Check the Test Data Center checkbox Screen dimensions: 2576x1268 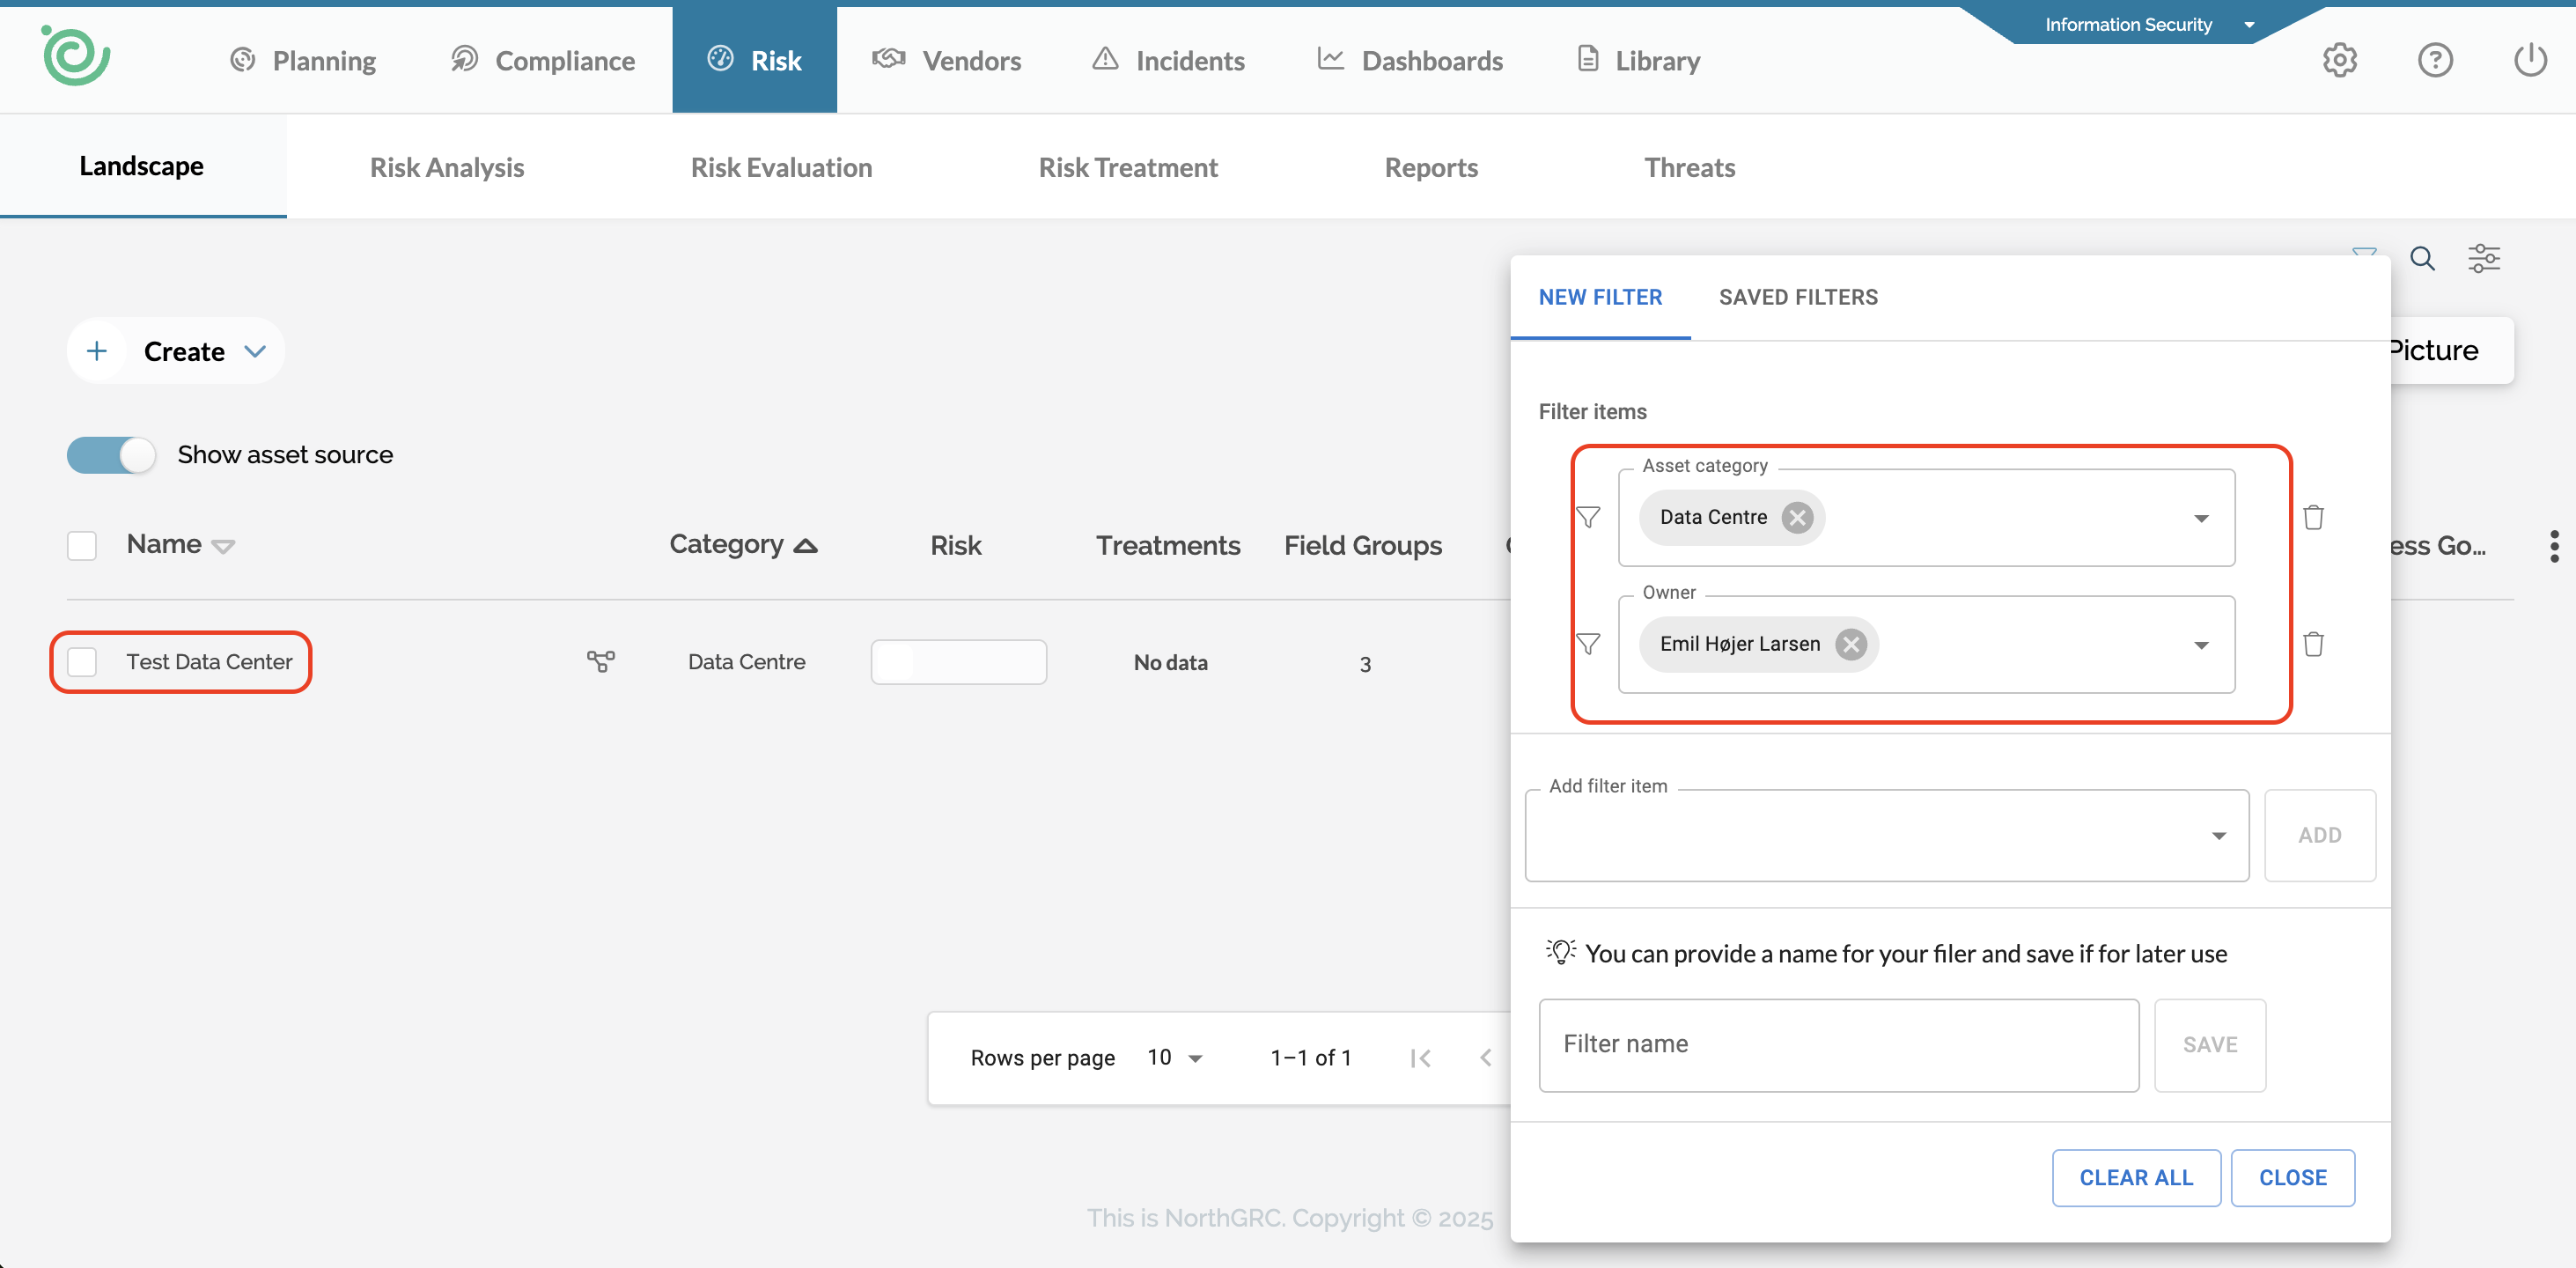pyautogui.click(x=82, y=662)
